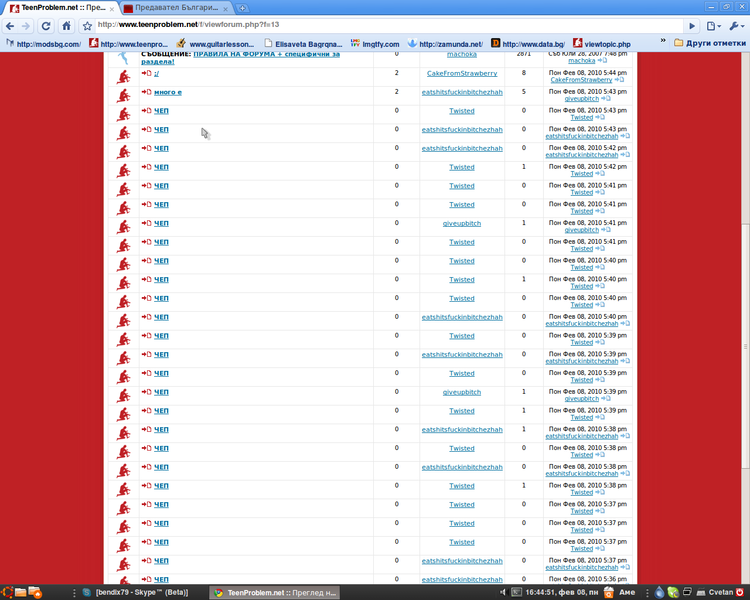View latest post icon in giveupbitch 5:41 row

click(606, 230)
